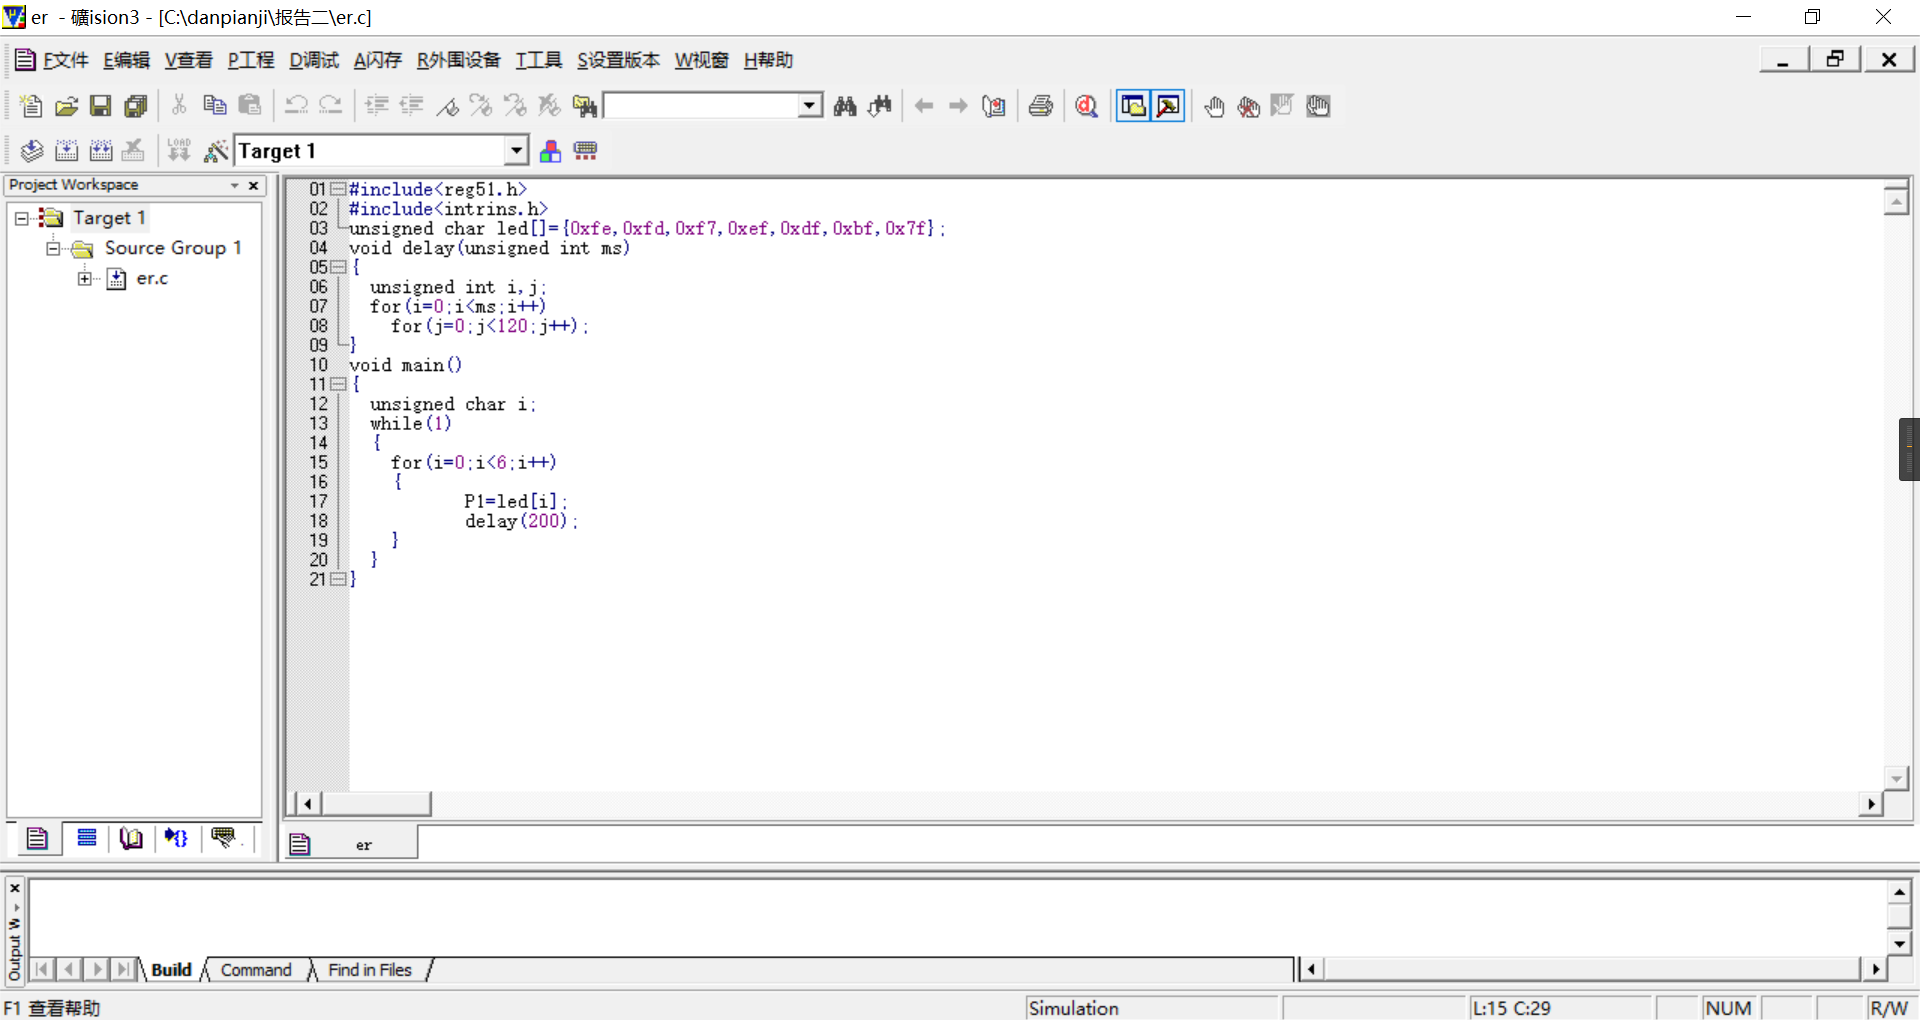This screenshot has width=1920, height=1020.
Task: Click the LOAD download to flash icon
Action: click(179, 151)
